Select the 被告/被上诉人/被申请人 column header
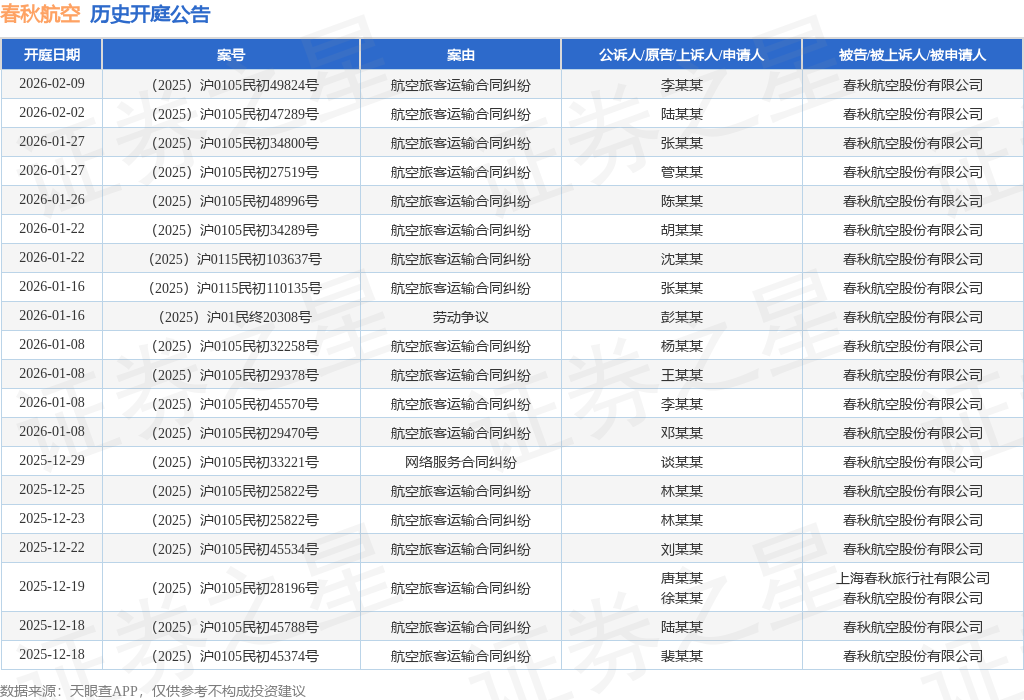This screenshot has height=700, width=1024. coord(912,55)
